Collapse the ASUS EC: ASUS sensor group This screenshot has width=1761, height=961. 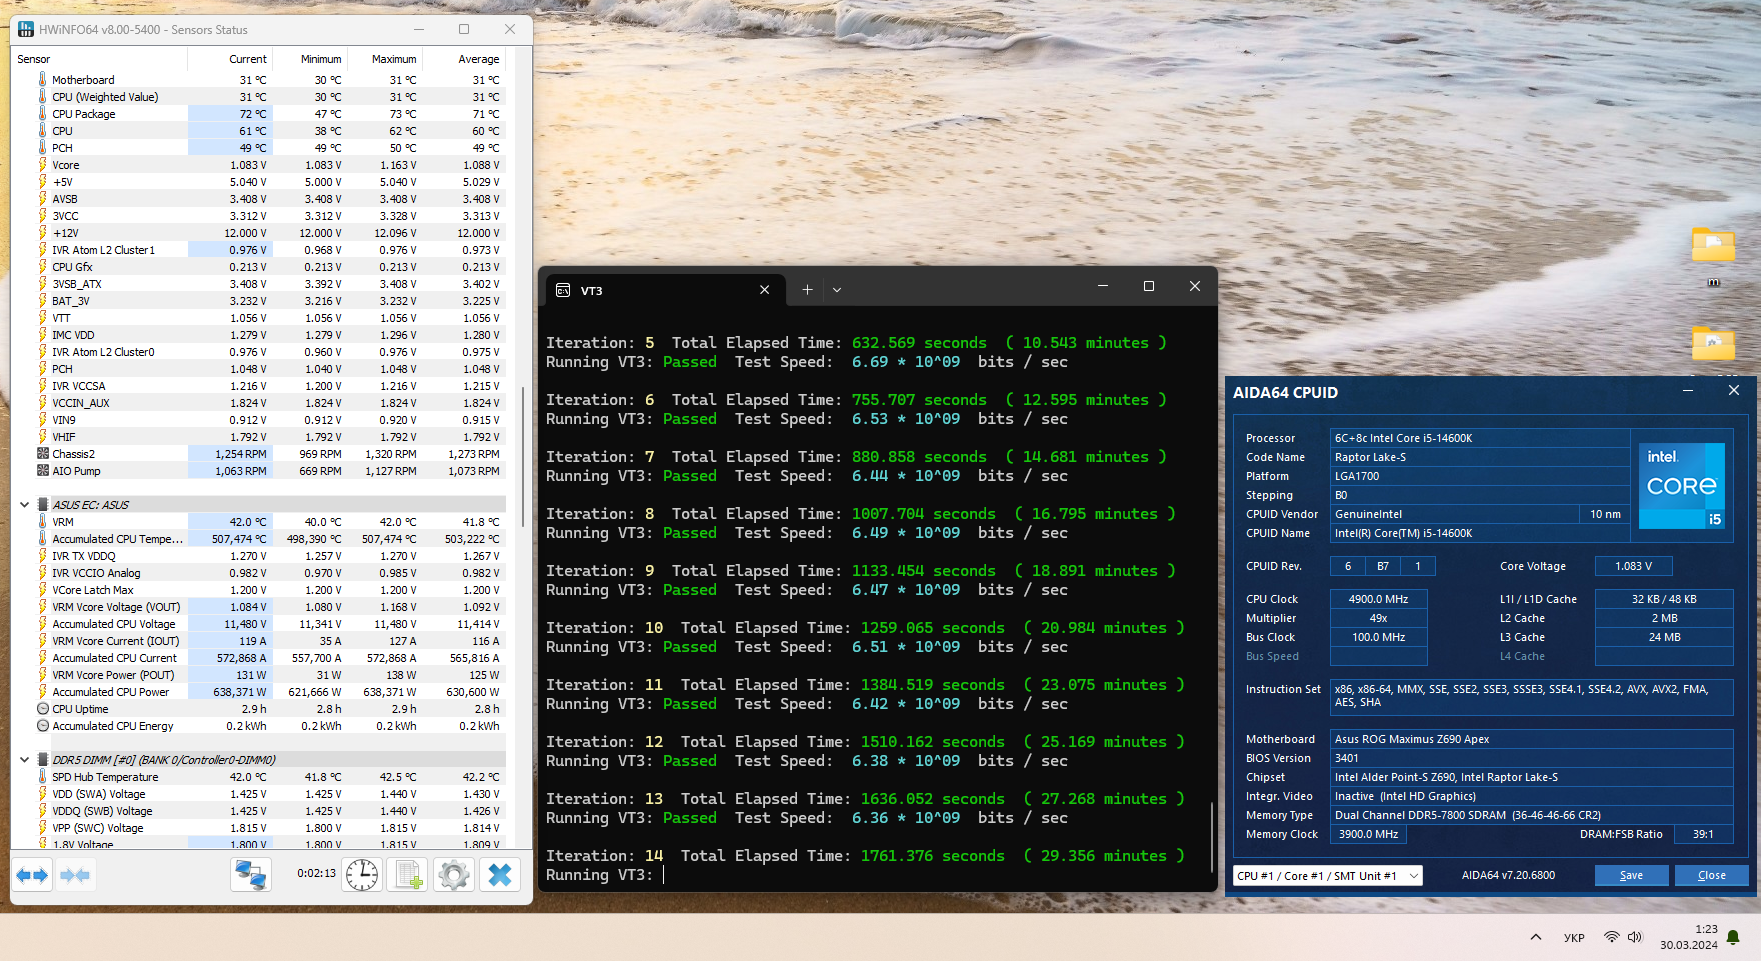point(25,504)
